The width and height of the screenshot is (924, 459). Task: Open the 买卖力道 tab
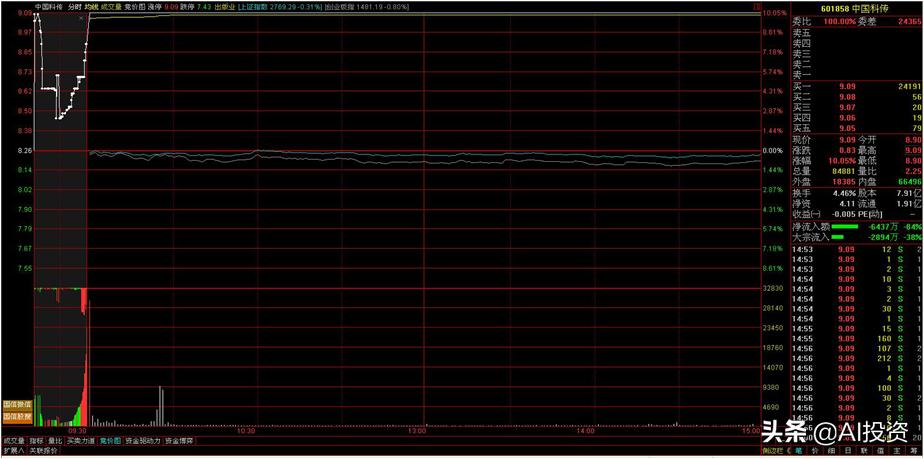(81, 440)
